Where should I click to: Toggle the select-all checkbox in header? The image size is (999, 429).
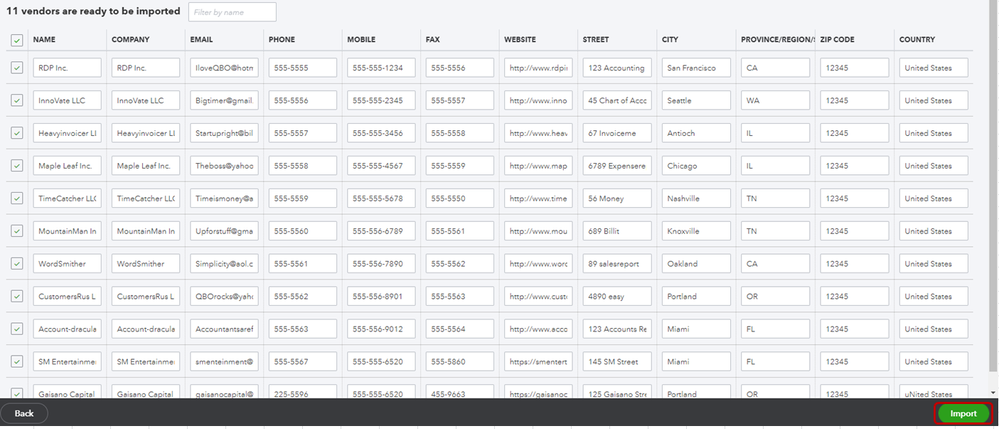click(x=17, y=41)
